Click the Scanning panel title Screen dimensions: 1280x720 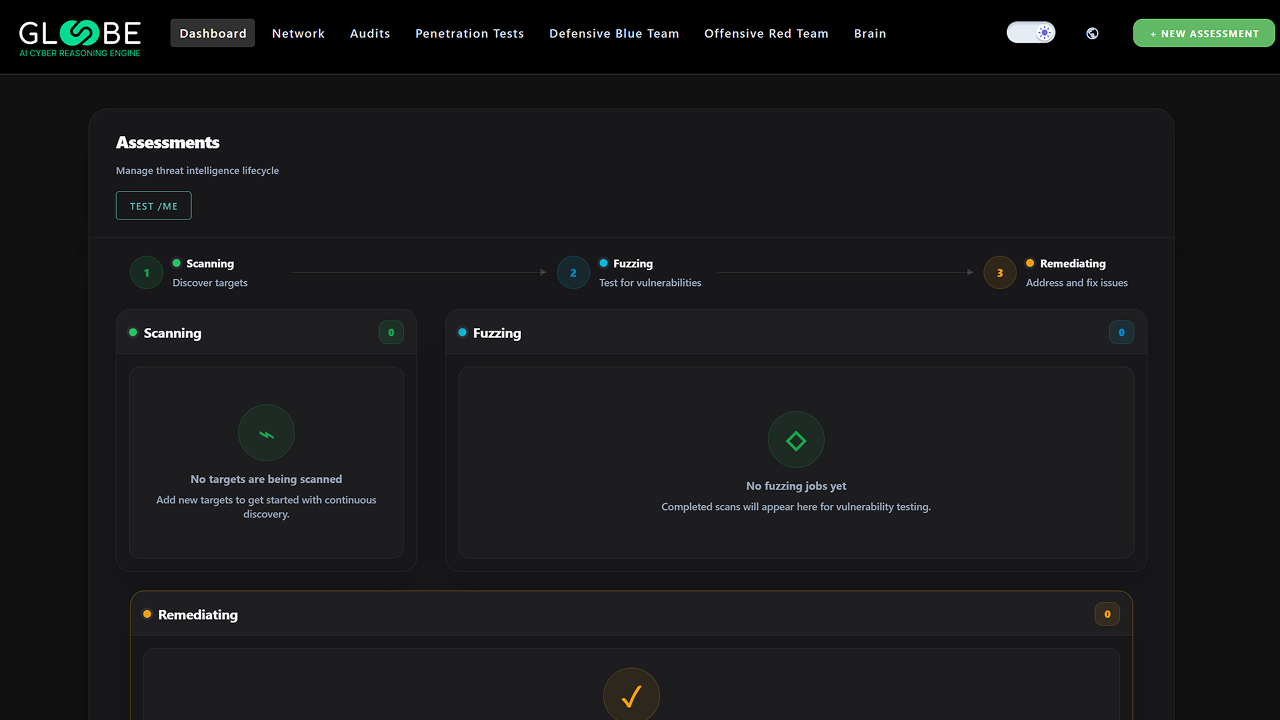pos(172,333)
